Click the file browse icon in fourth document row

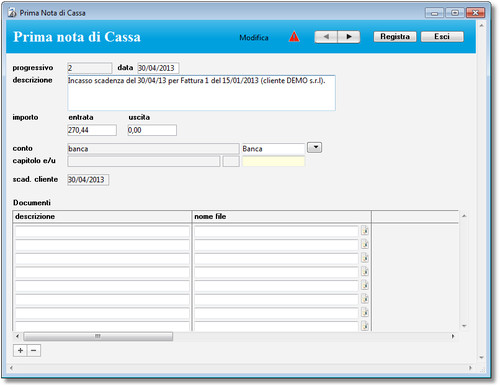coord(365,271)
